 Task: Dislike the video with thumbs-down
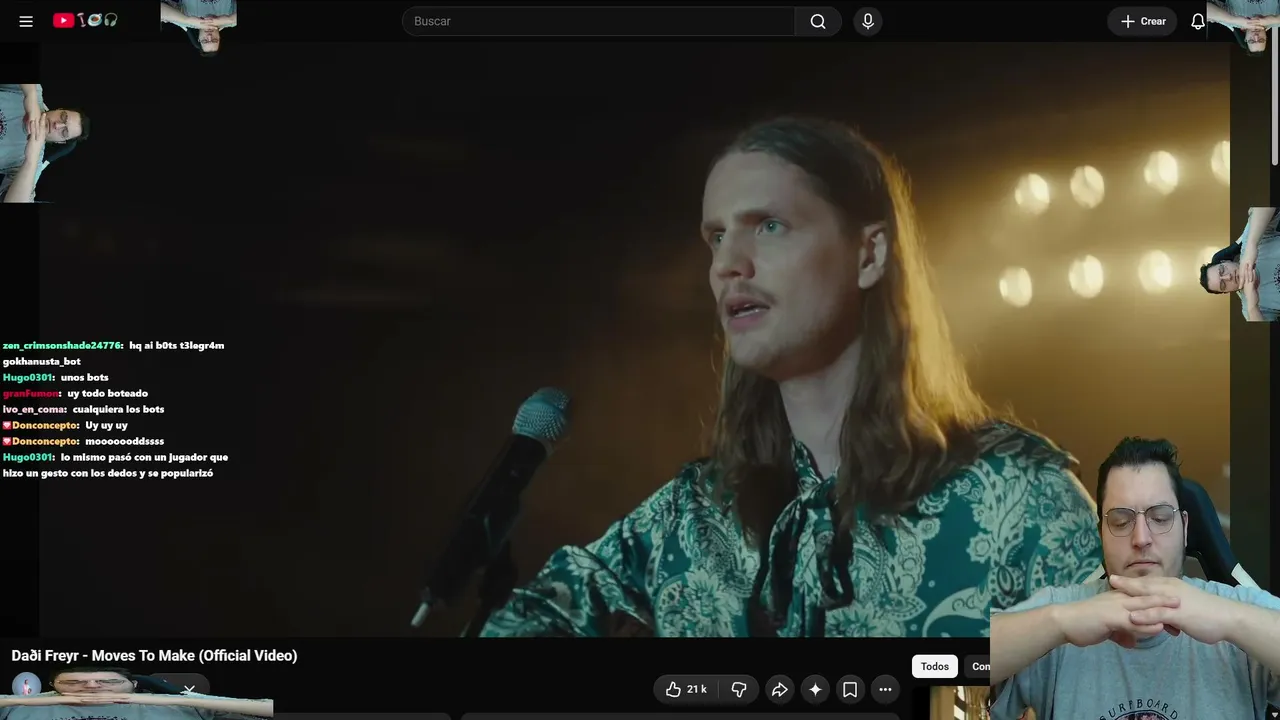click(739, 689)
